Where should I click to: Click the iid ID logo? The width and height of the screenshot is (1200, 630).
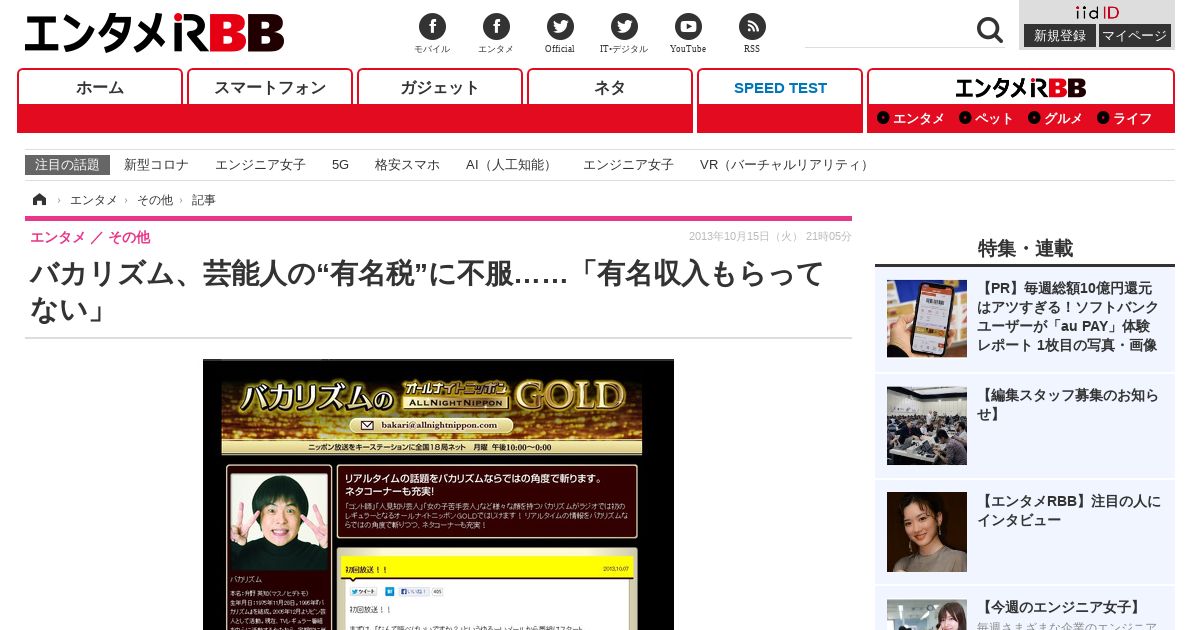click(x=1097, y=12)
